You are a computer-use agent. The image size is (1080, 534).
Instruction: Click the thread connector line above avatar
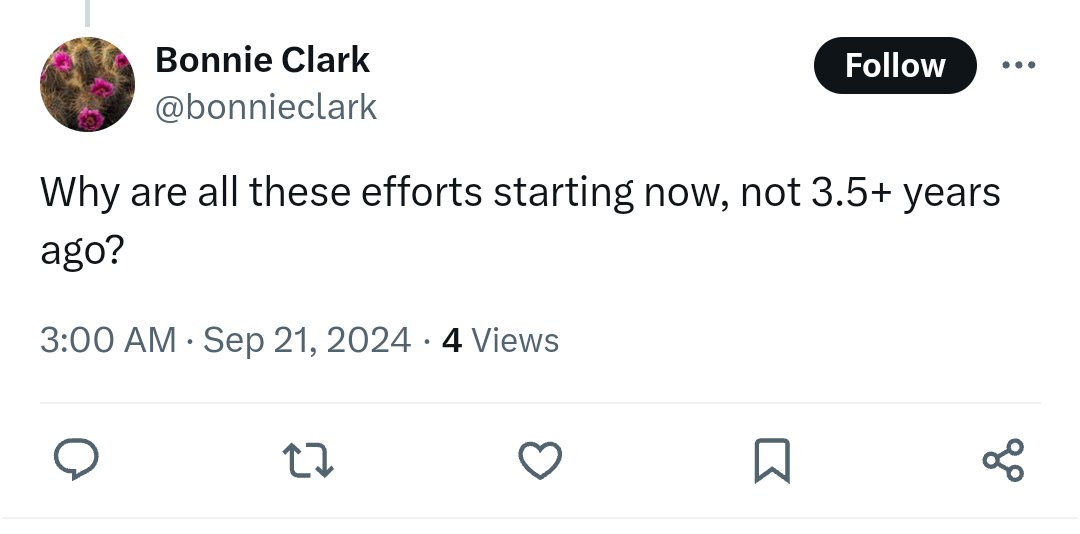tap(87, 12)
